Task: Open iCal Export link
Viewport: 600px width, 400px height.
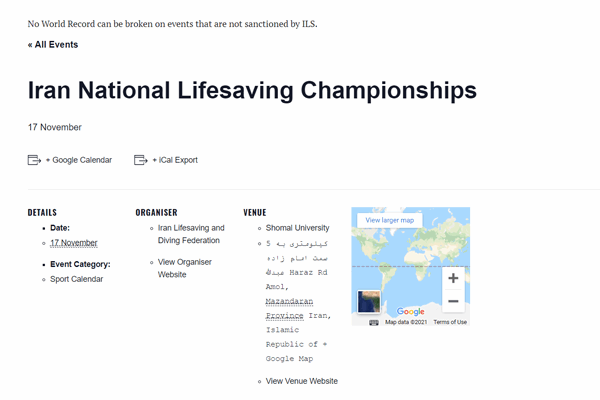Action: (x=175, y=160)
